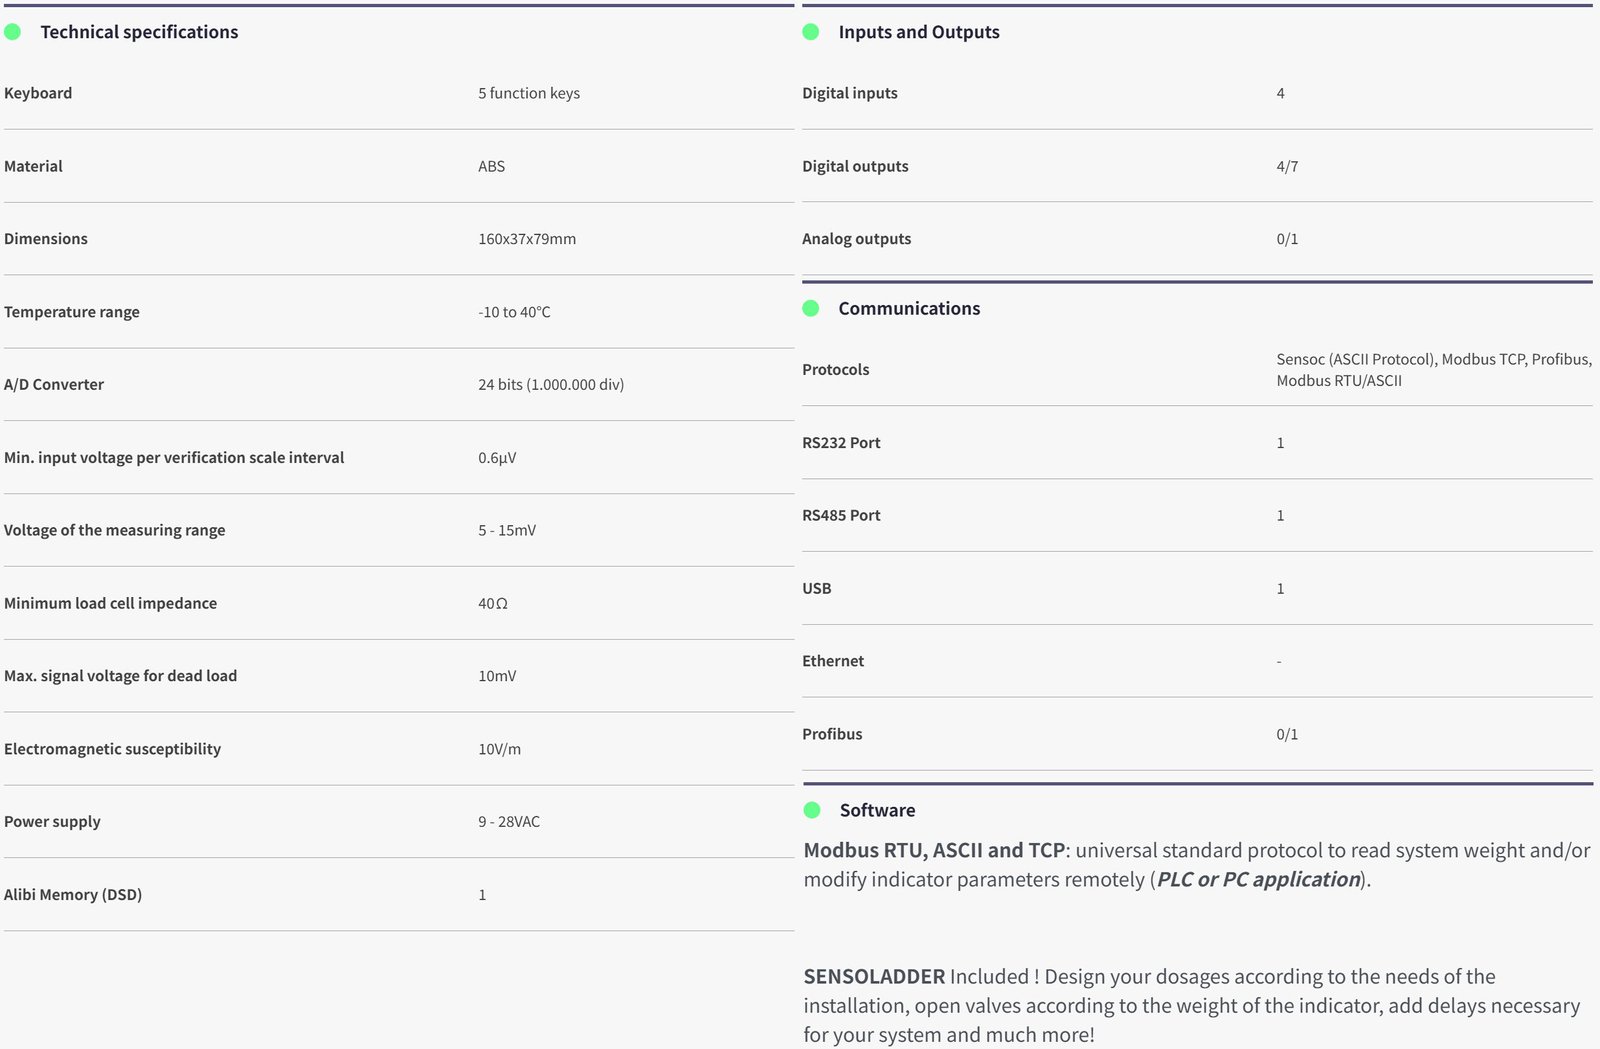Click the Alibi Memory (DSD) label

tap(73, 894)
